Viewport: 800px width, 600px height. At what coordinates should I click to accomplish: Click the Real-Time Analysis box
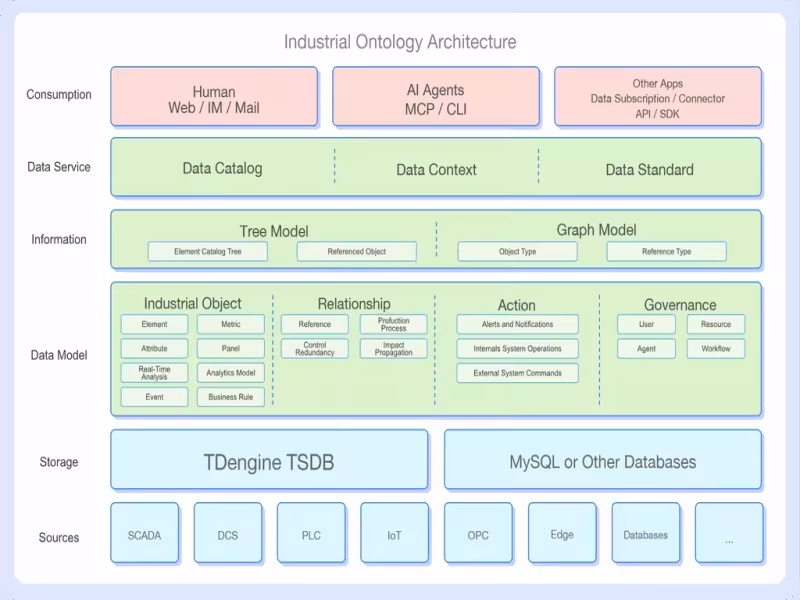[x=154, y=373]
